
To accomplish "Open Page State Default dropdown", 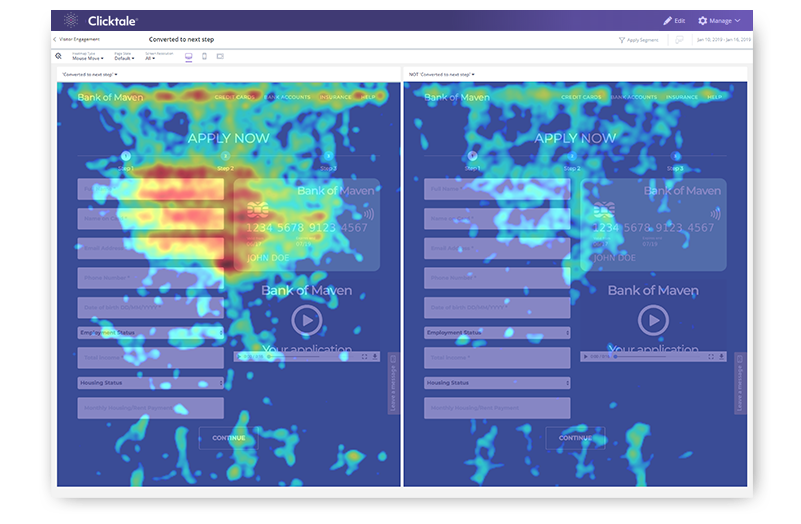I will [x=124, y=56].
